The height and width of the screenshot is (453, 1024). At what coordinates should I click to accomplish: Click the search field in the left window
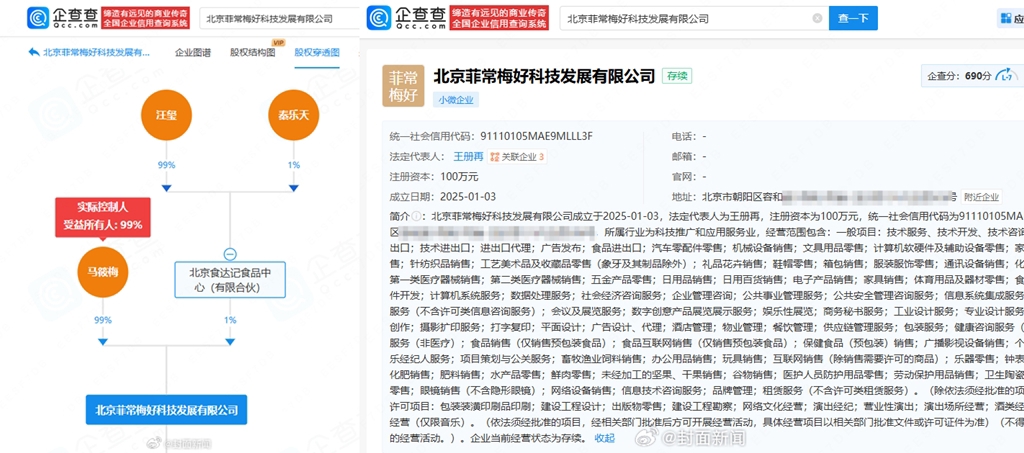click(280, 18)
